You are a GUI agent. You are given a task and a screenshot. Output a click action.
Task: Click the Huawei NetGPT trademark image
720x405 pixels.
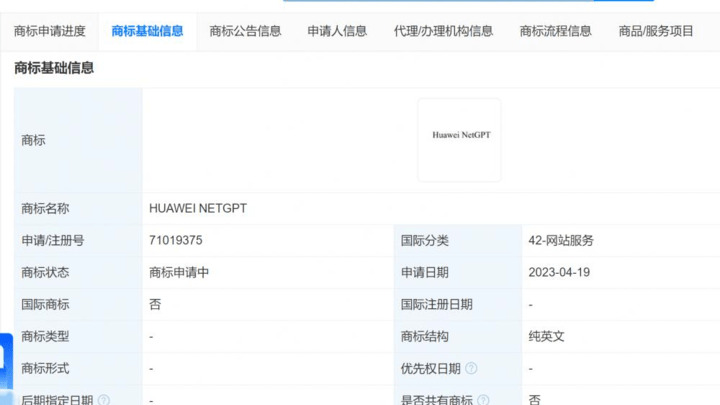coord(459,140)
